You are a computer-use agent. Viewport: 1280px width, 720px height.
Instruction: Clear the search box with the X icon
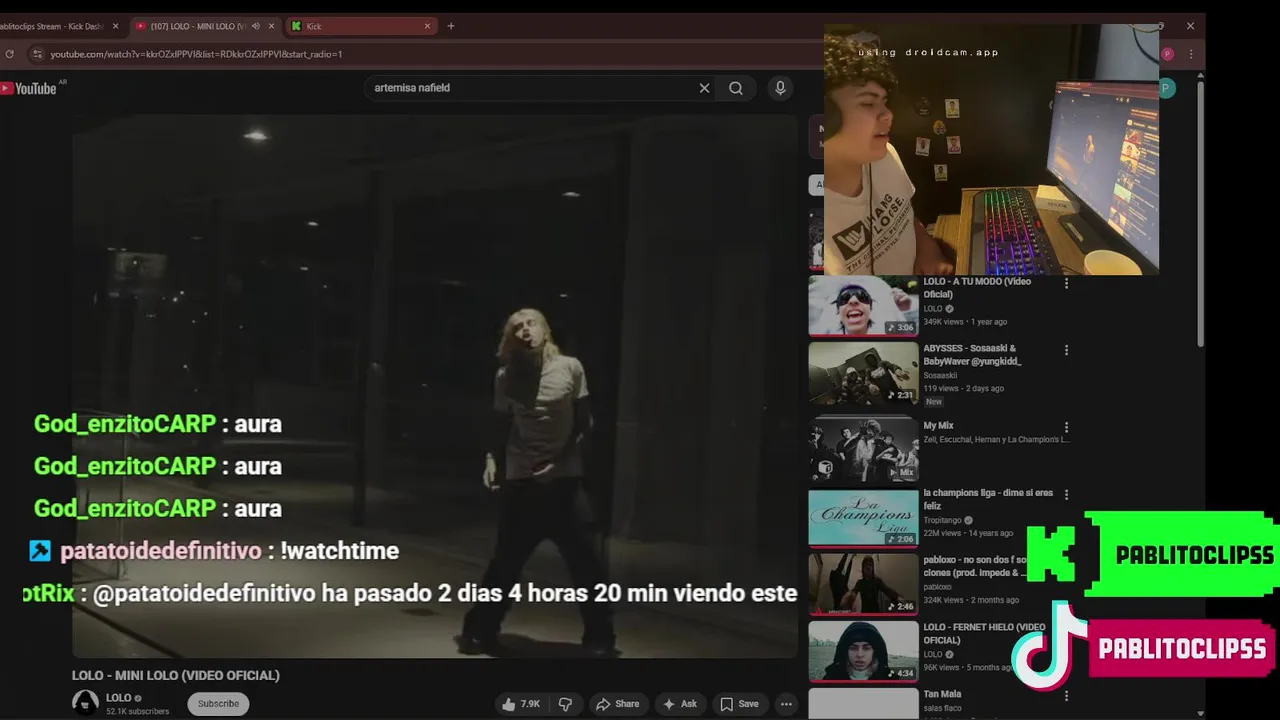tap(704, 88)
